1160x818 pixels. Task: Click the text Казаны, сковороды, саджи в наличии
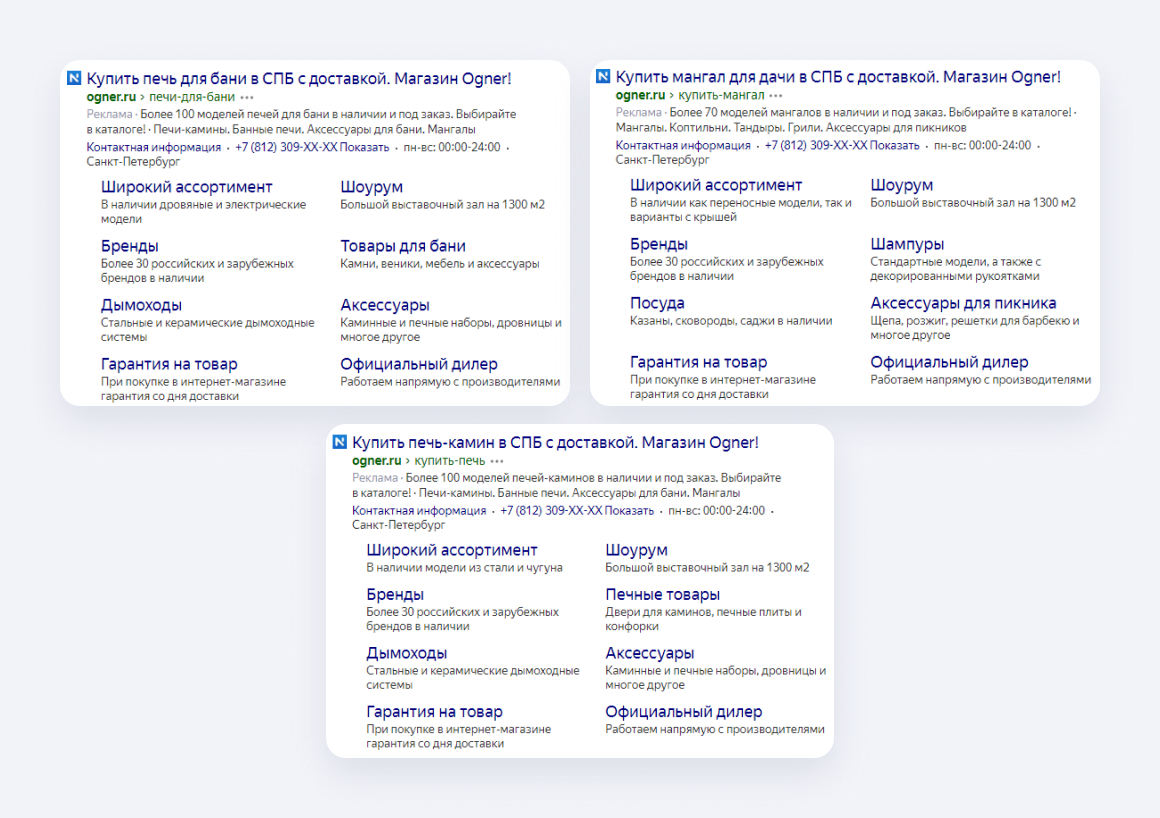point(731,321)
